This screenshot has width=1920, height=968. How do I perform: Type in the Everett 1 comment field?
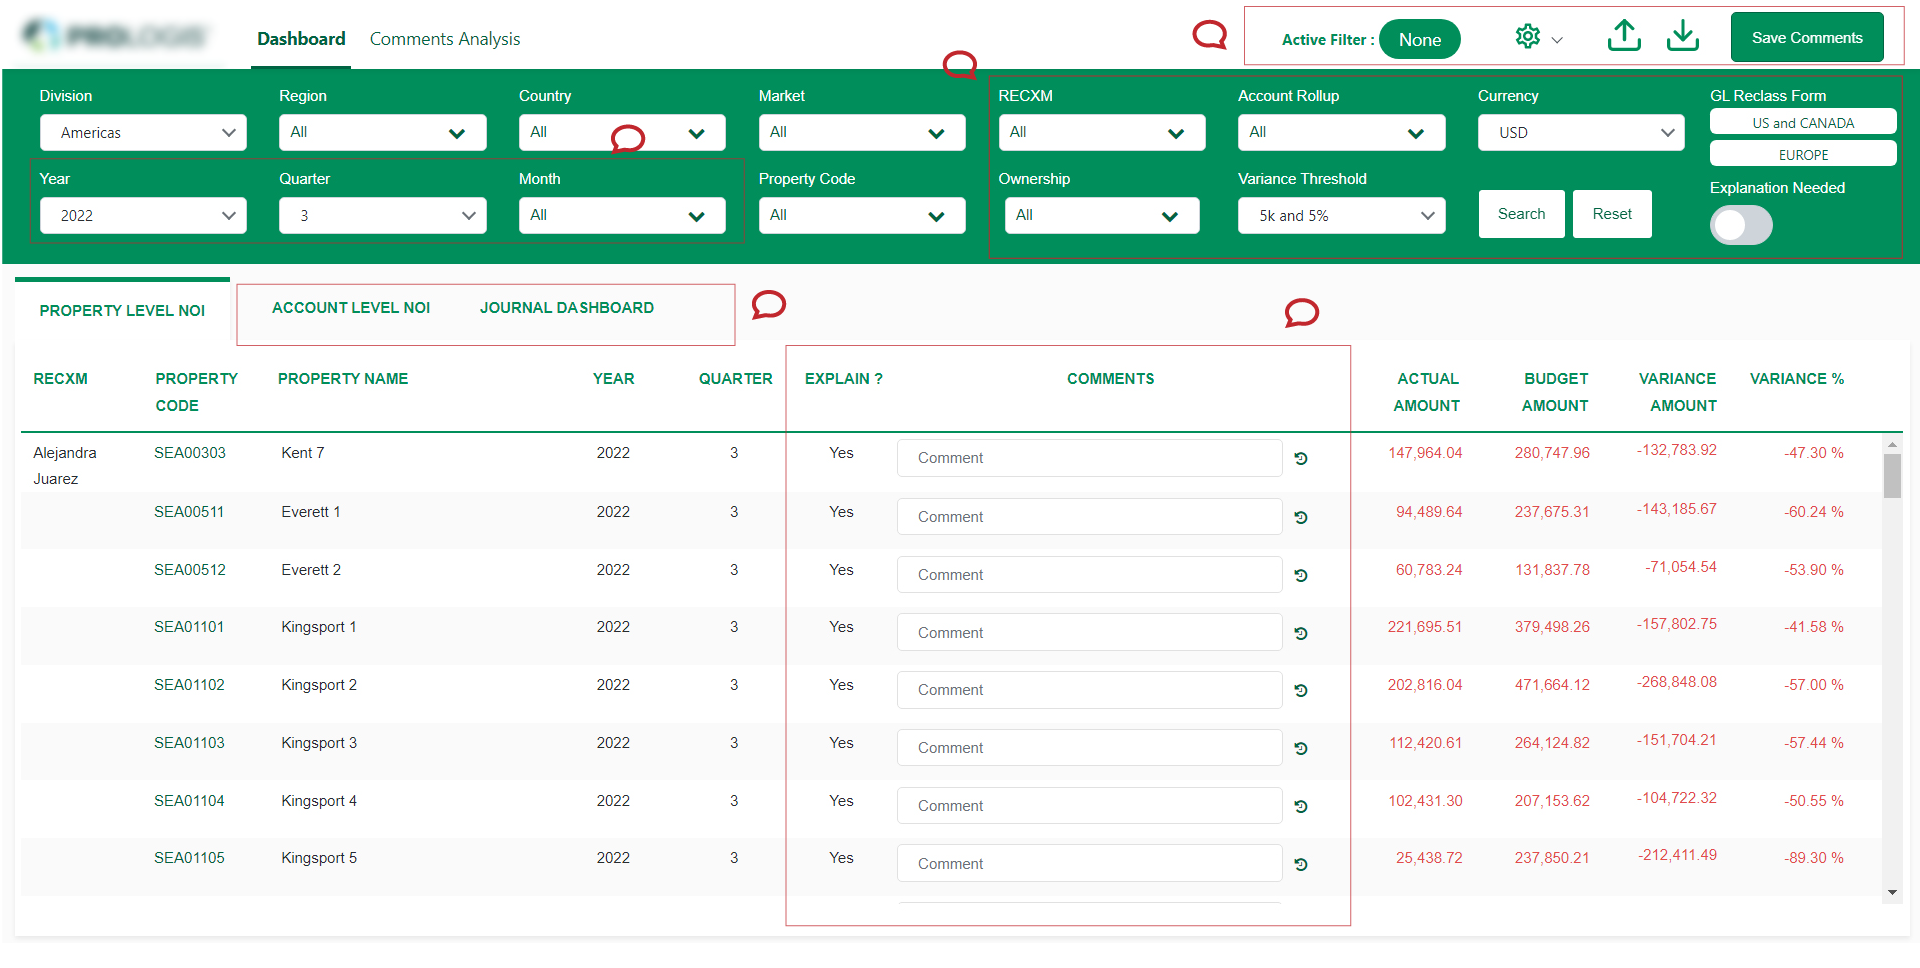1088,517
